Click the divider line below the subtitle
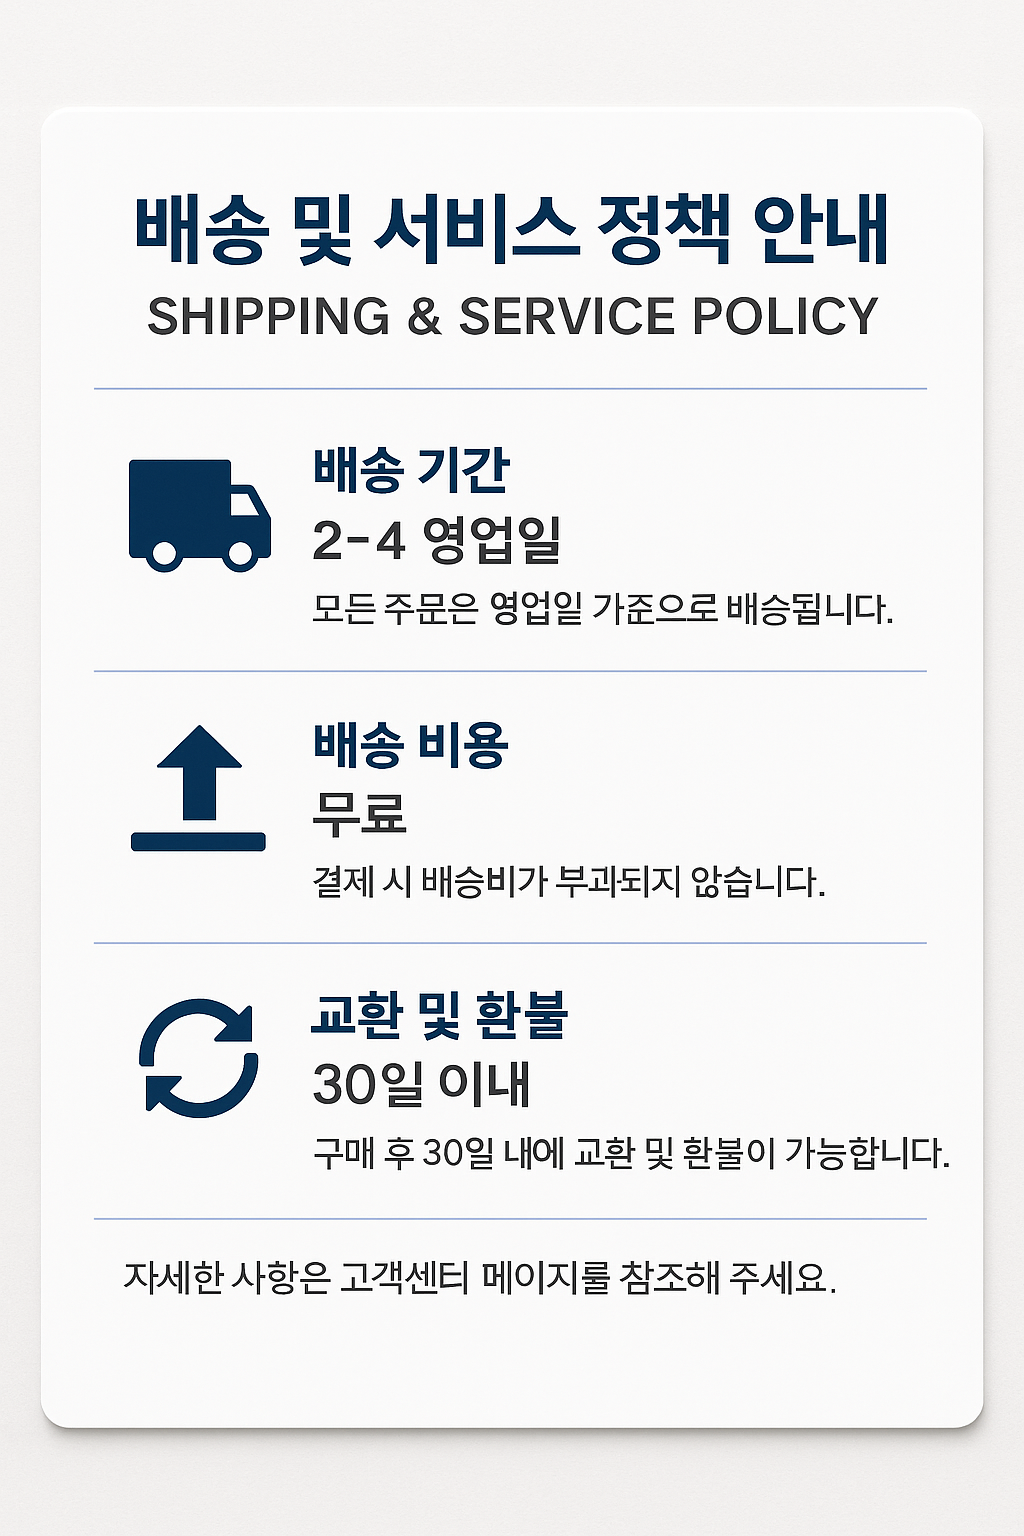This screenshot has width=1024, height=1536. pyautogui.click(x=510, y=388)
